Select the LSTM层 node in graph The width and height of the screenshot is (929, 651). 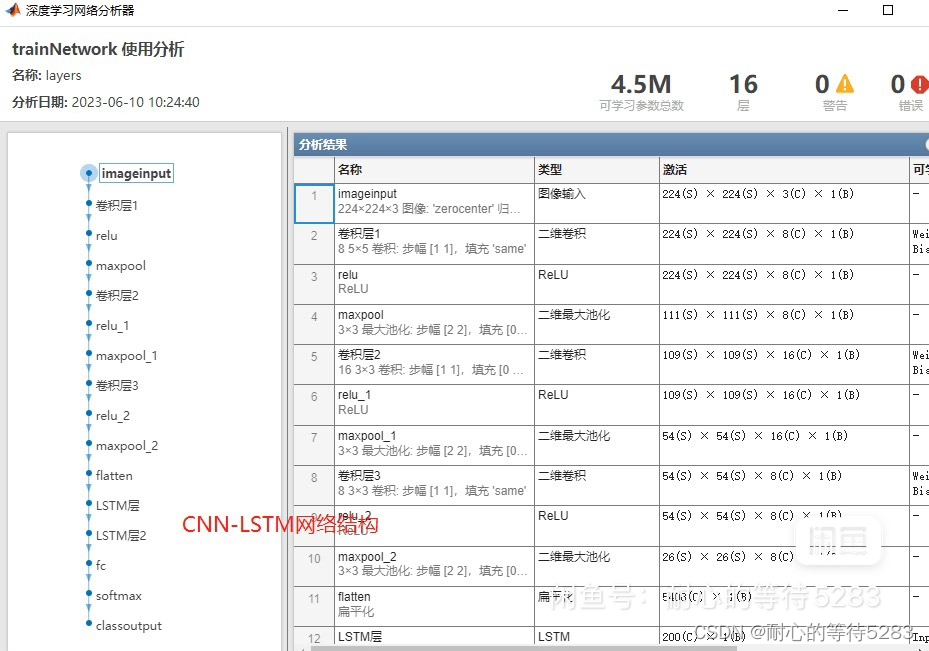(118, 505)
